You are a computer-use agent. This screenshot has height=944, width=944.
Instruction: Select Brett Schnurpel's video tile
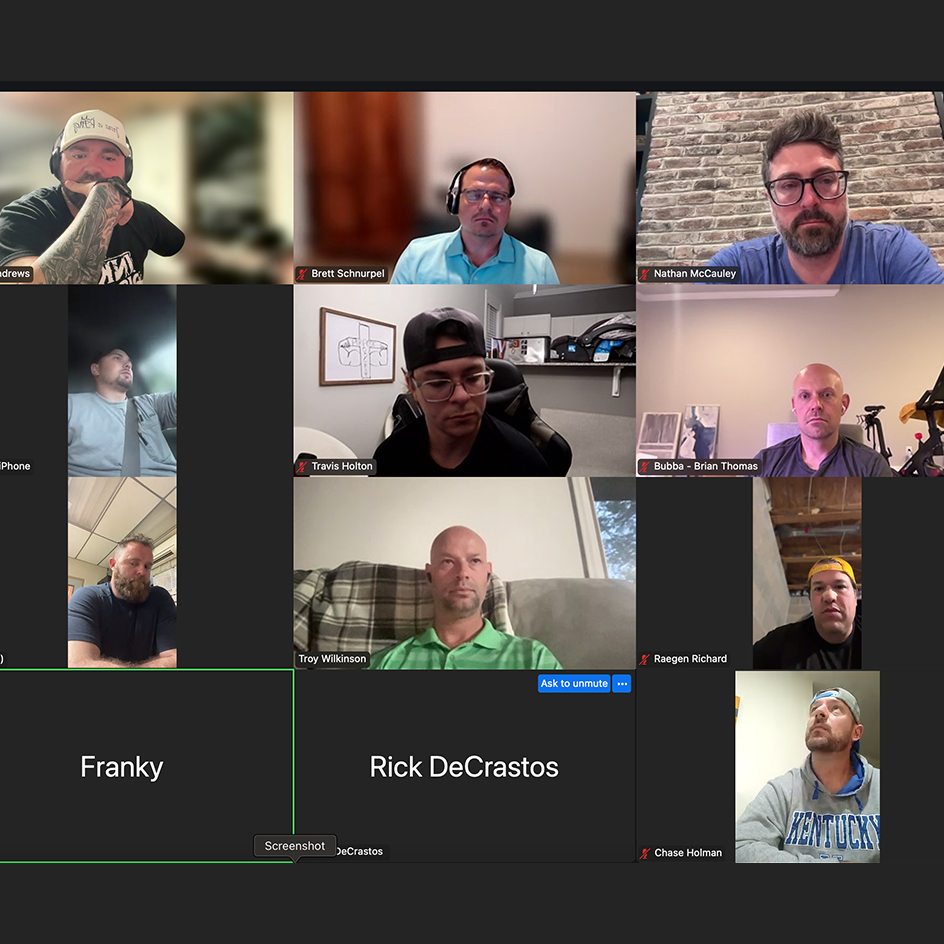click(465, 188)
